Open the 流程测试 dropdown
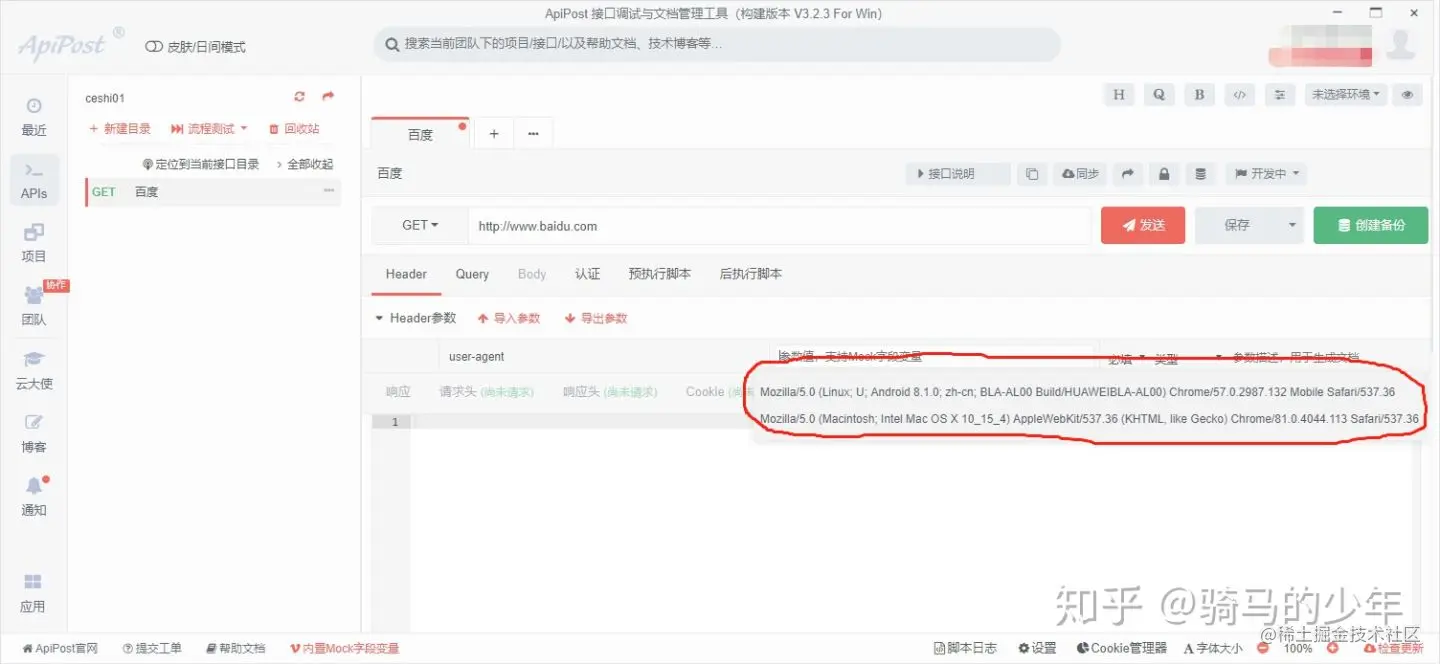1440x664 pixels. pos(209,129)
